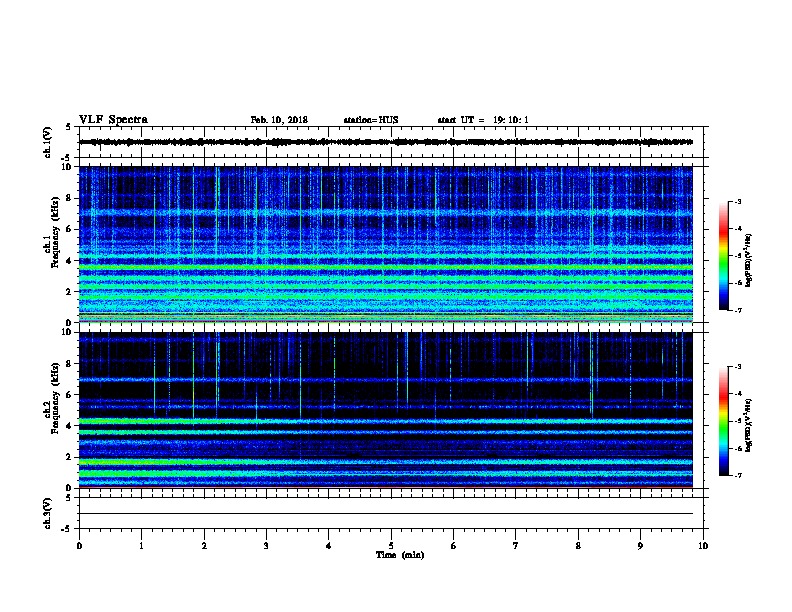The width and height of the screenshot is (792, 612).
Task: Click the ch.1 colorbar "log(PSD)(V²/Hz)" label
Action: pyautogui.click(x=749, y=260)
